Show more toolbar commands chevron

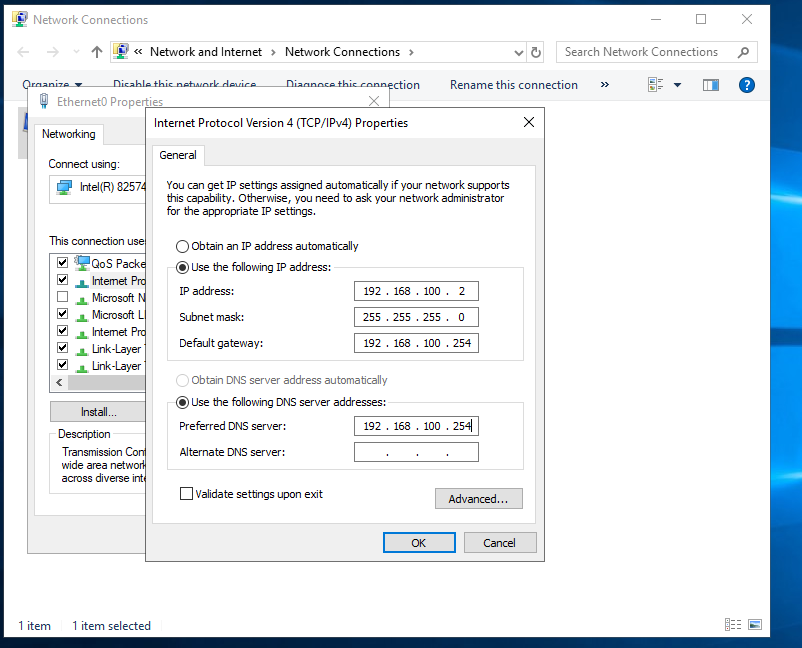coord(604,85)
